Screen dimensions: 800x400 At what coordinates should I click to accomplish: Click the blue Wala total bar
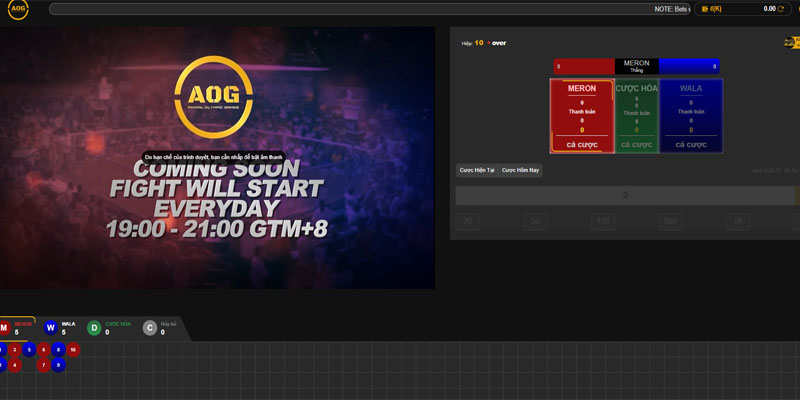pyautogui.click(x=689, y=66)
